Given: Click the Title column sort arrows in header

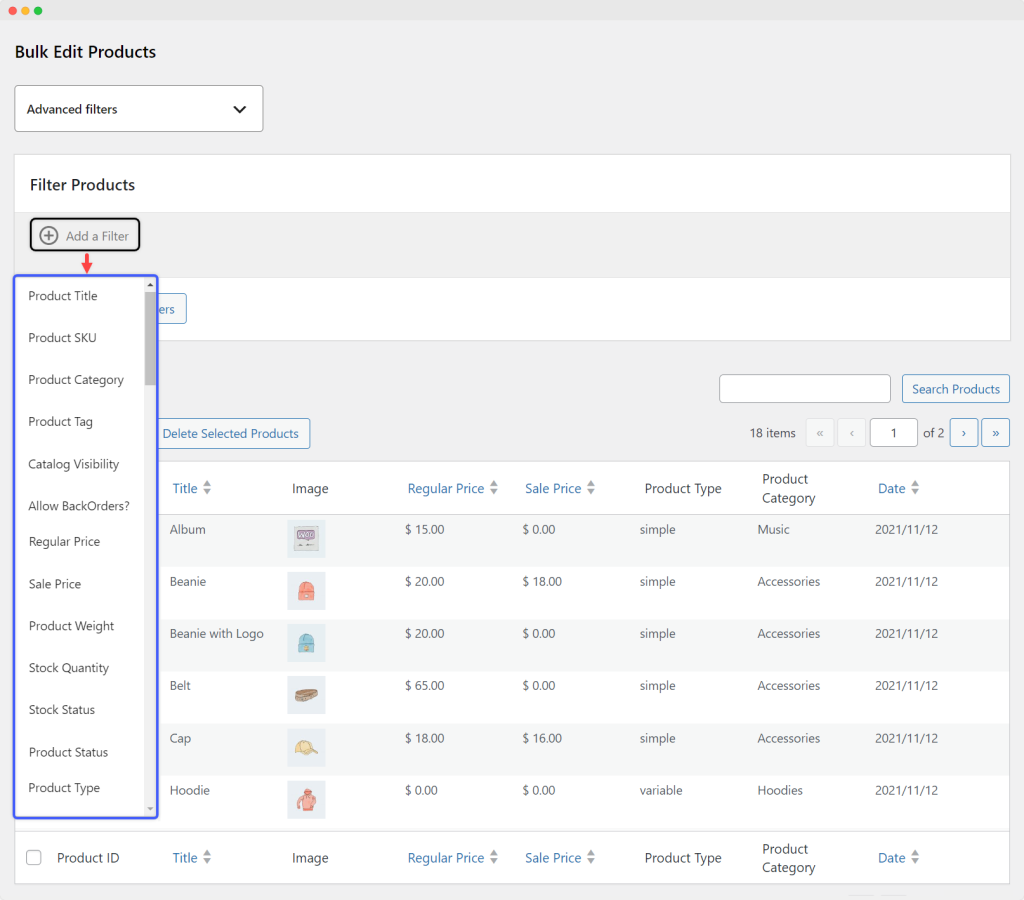Looking at the screenshot, I should pos(207,488).
